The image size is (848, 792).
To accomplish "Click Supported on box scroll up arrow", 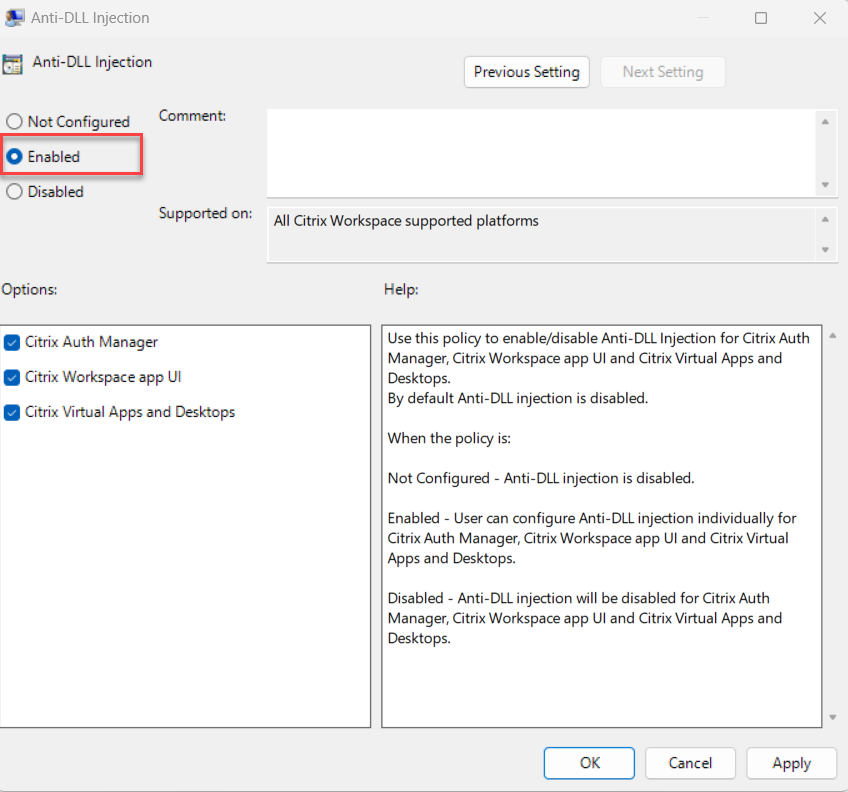I will (x=825, y=220).
